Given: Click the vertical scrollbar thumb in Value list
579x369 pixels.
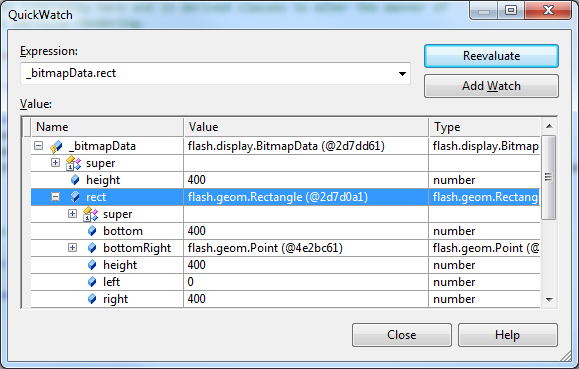Looking at the screenshot, I should (549, 177).
